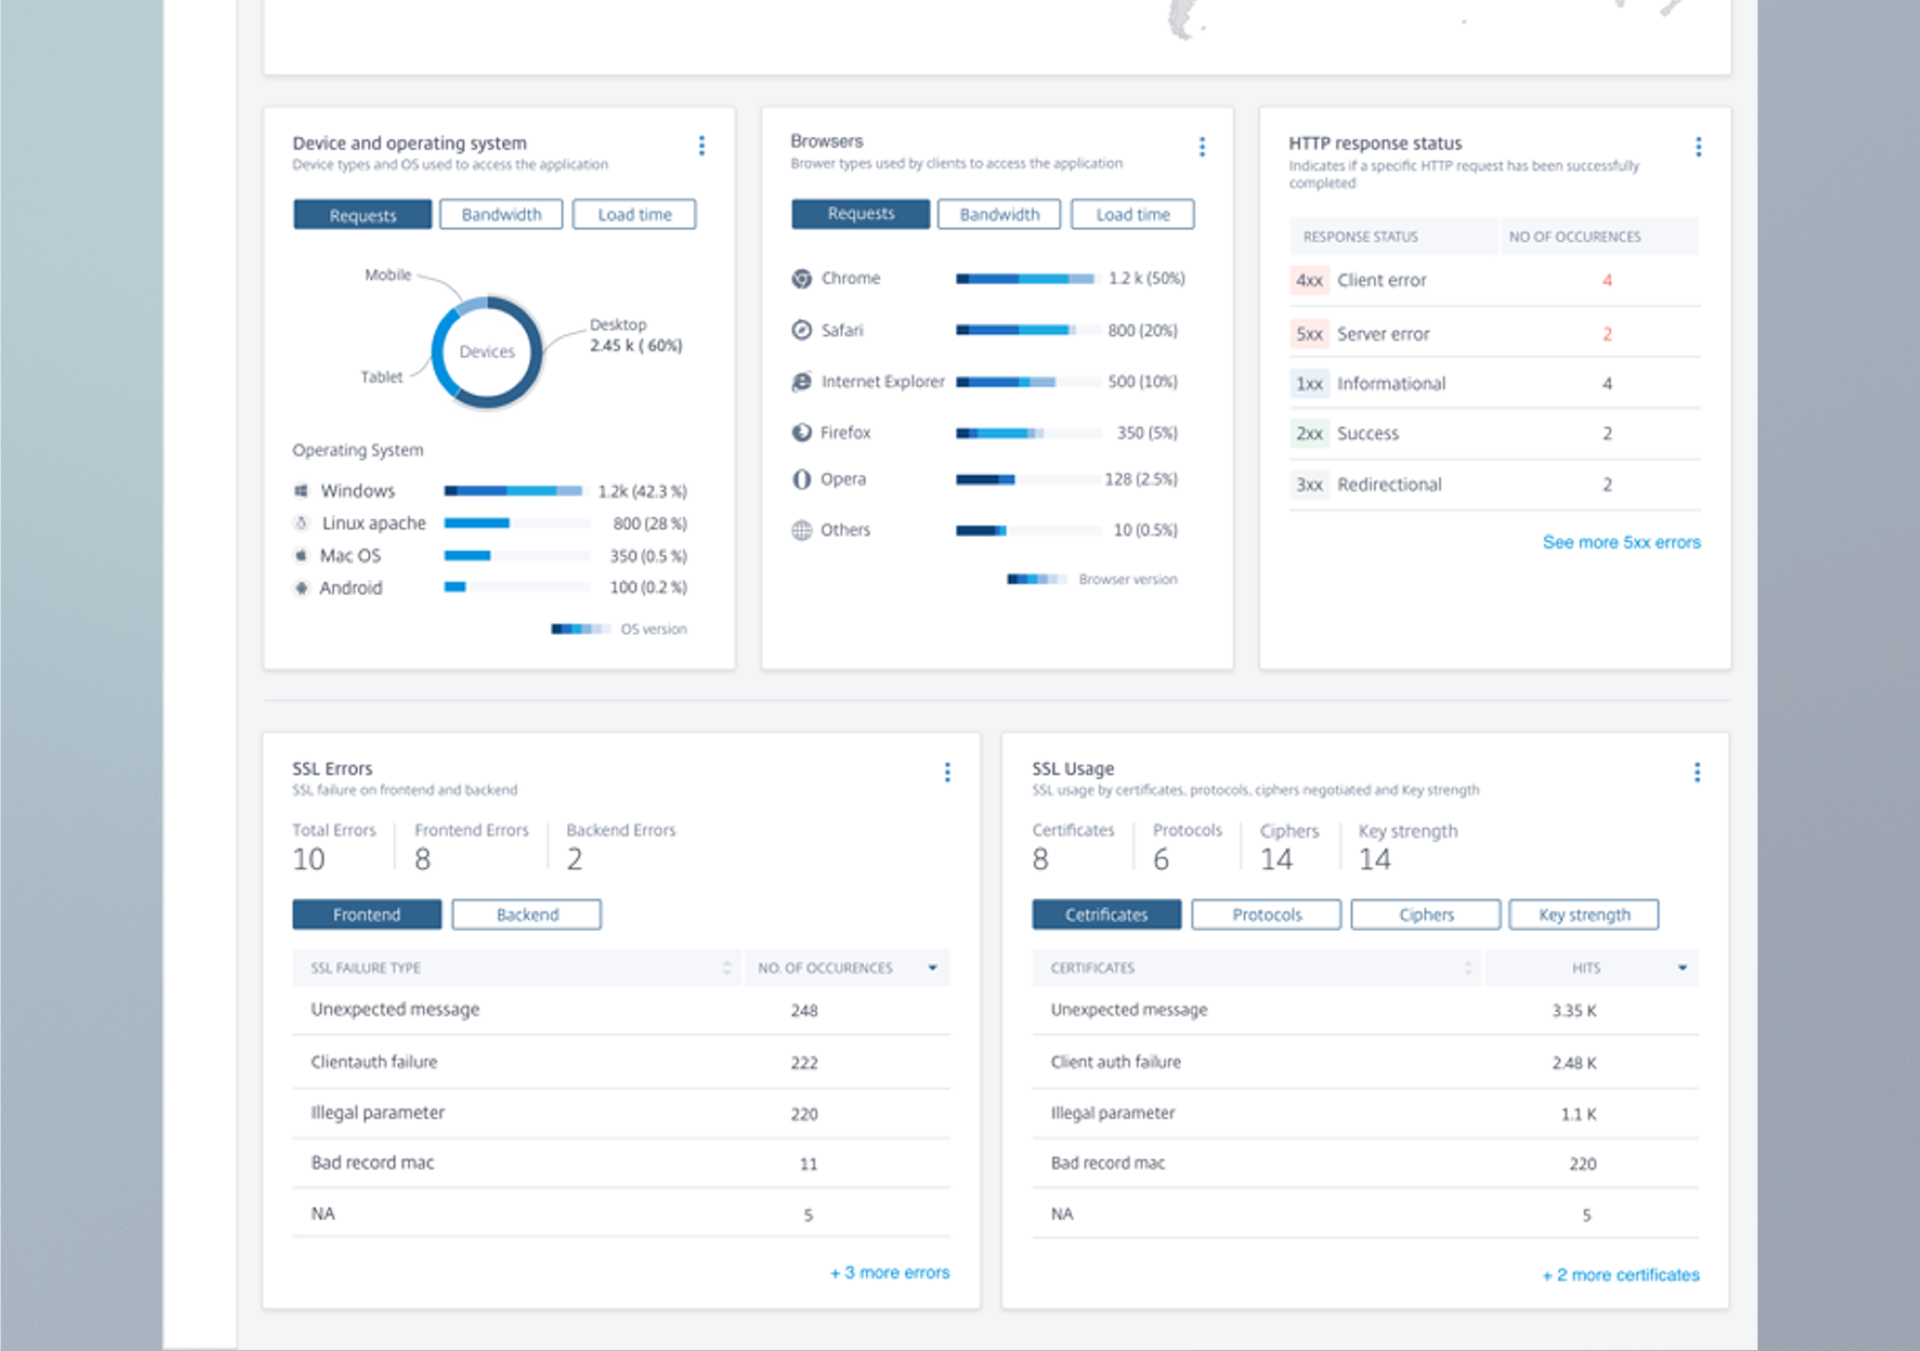The width and height of the screenshot is (1920, 1351).
Task: Toggle SSL Errors to Backend
Action: pos(526,915)
